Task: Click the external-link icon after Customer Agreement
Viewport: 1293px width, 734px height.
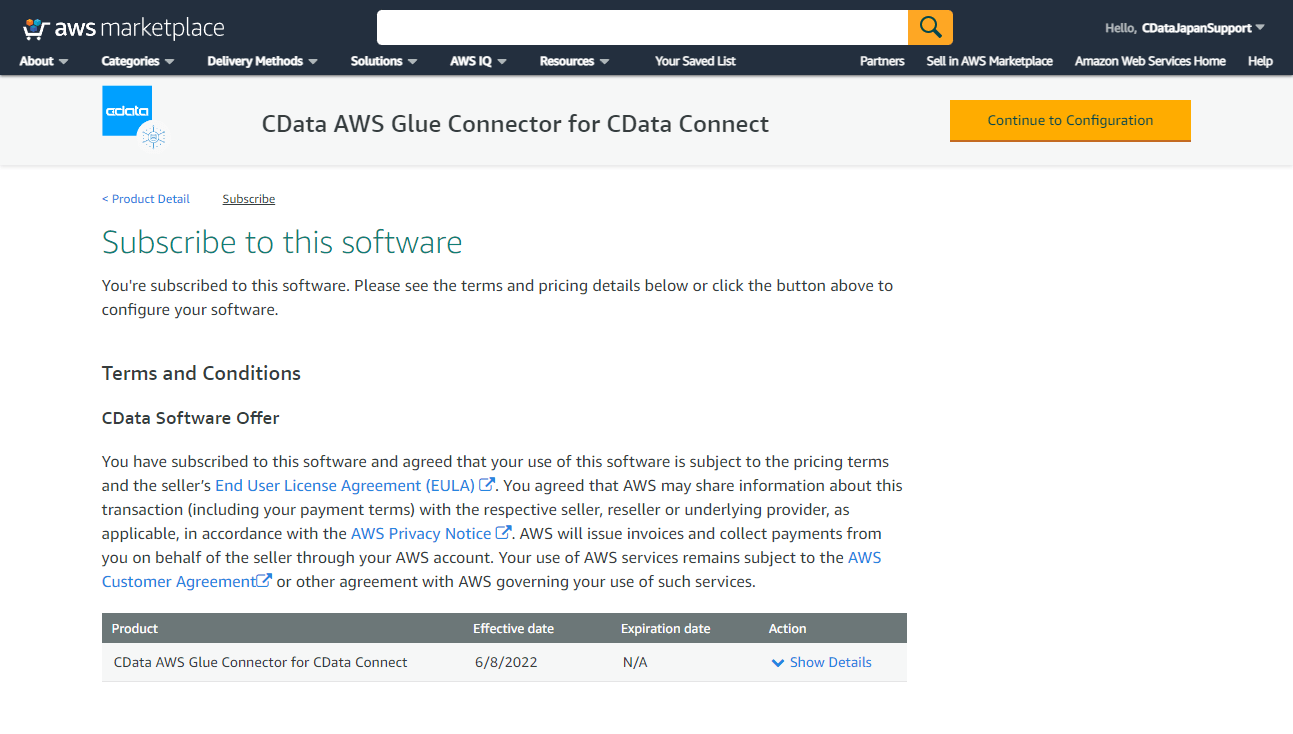Action: click(x=264, y=581)
